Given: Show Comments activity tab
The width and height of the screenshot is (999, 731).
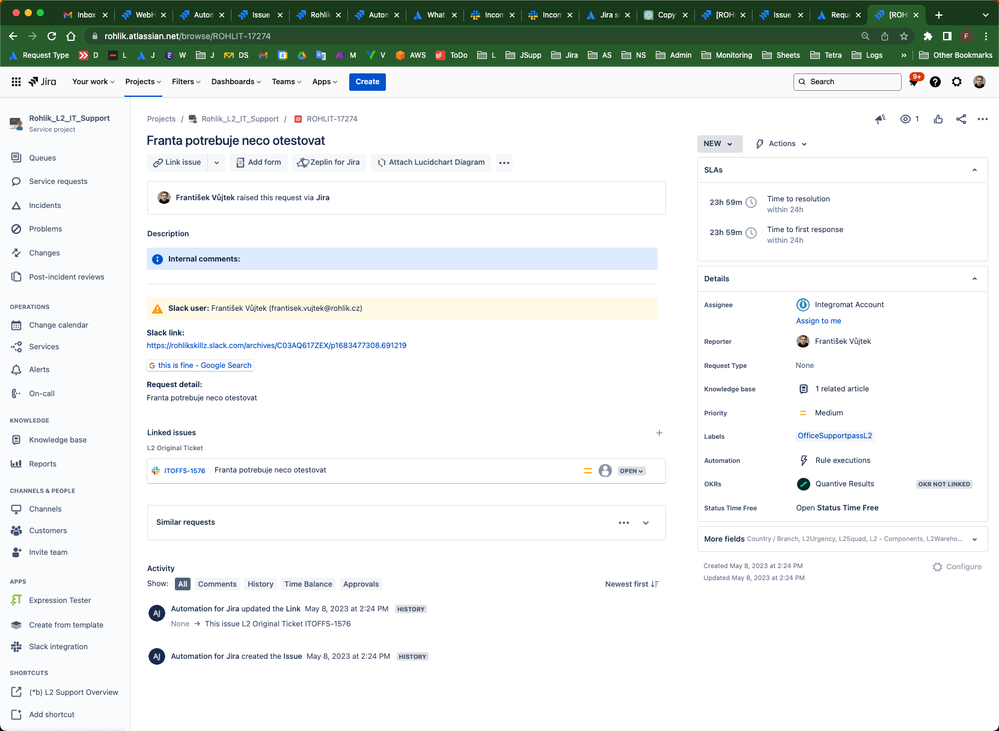Looking at the screenshot, I should click(x=217, y=584).
